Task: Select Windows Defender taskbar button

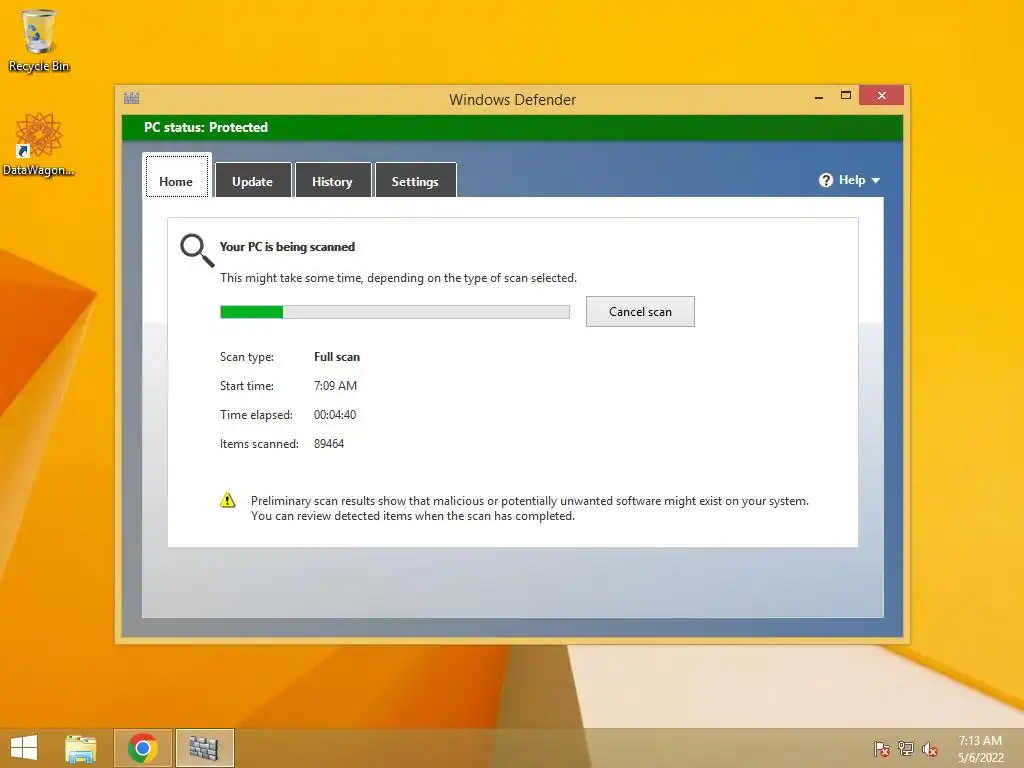Action: (x=204, y=748)
